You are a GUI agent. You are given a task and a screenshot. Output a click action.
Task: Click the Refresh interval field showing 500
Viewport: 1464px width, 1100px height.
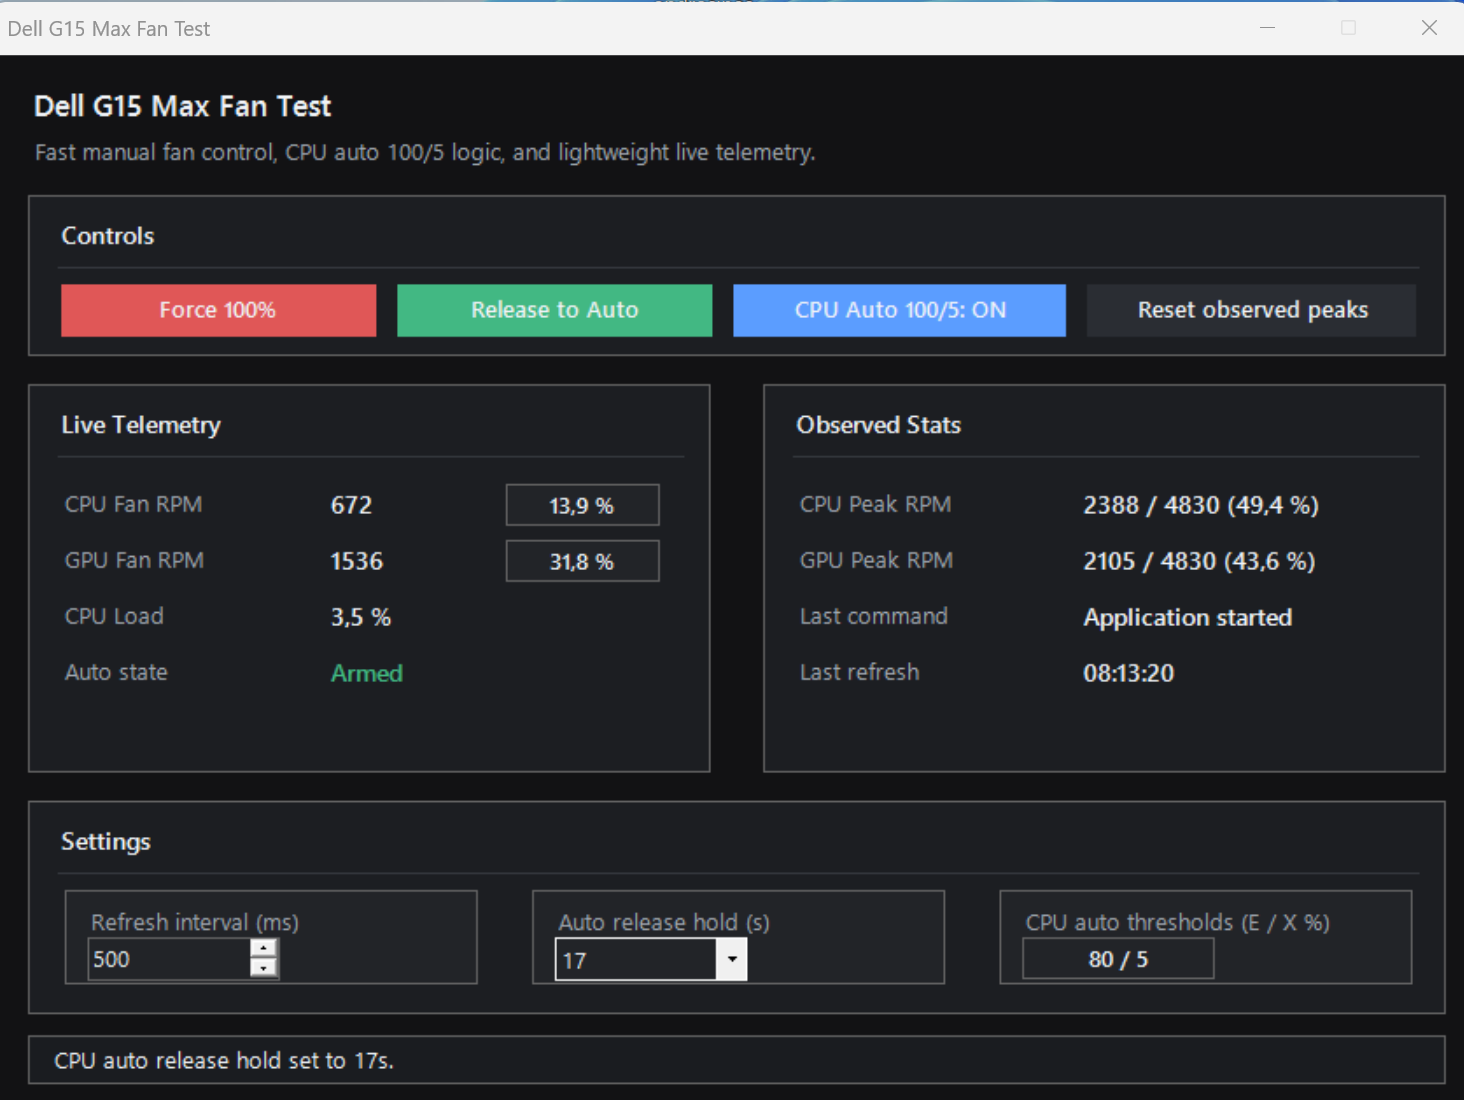[169, 959]
